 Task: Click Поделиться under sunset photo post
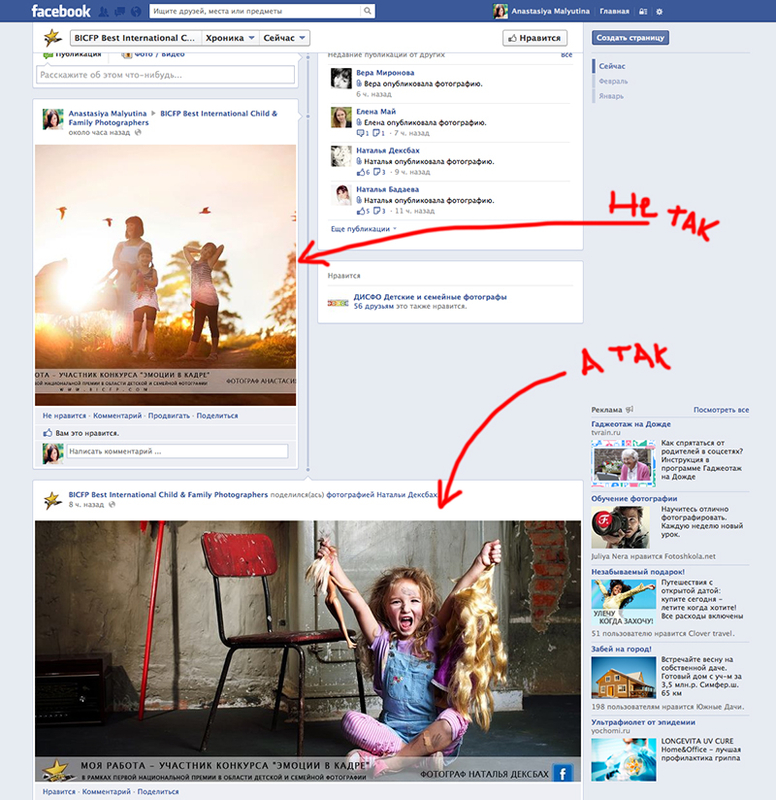click(217, 415)
